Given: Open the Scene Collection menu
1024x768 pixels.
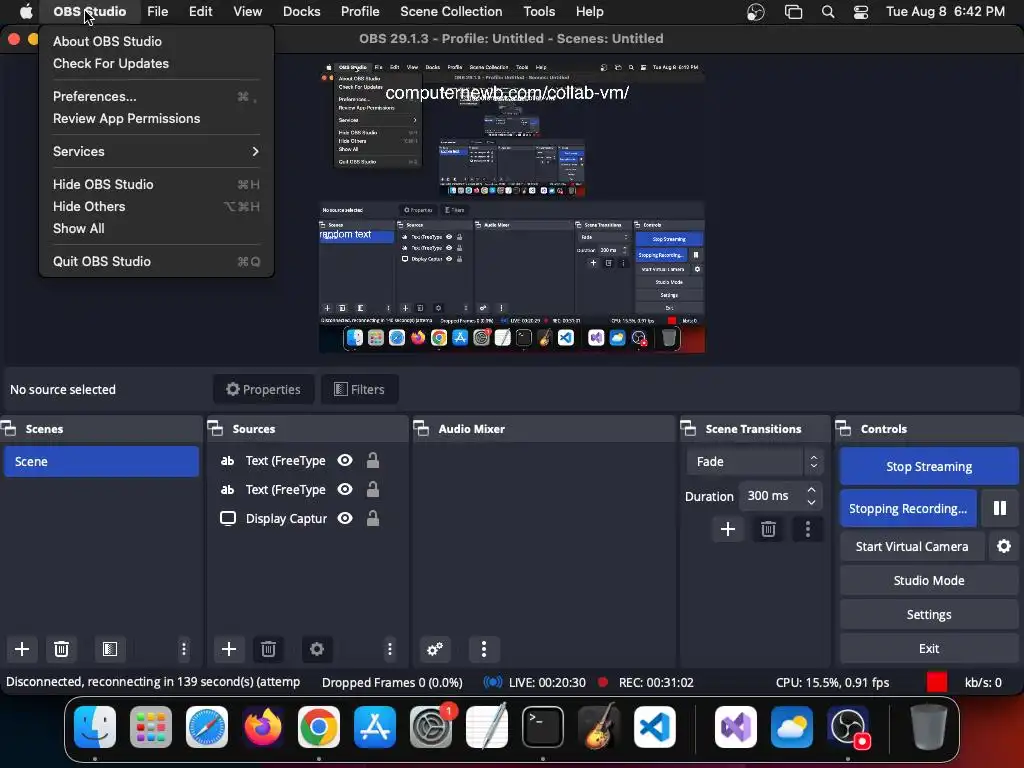Looking at the screenshot, I should 451,12.
